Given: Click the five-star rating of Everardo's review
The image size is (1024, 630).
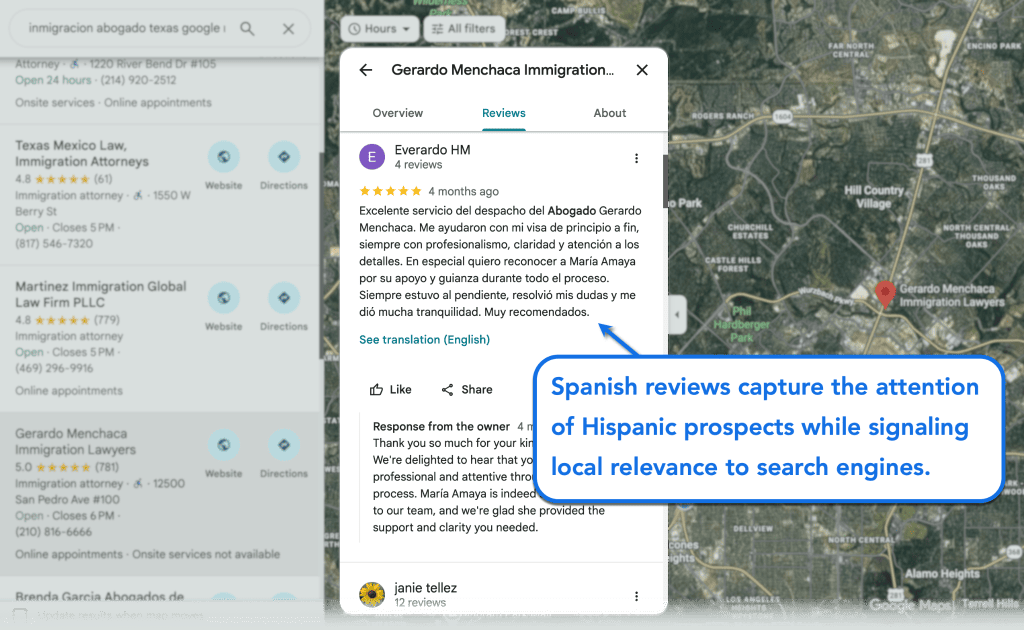Looking at the screenshot, I should click(x=391, y=191).
